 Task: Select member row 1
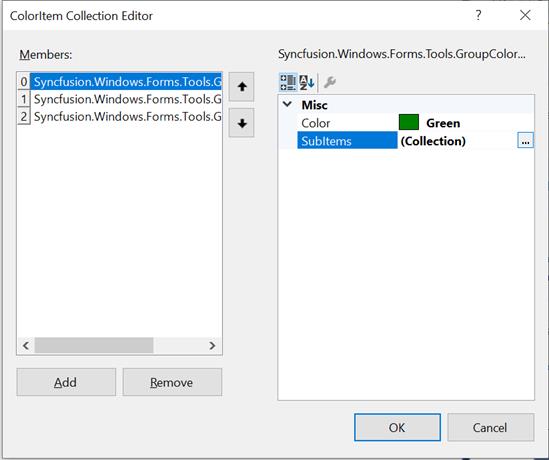click(120, 99)
